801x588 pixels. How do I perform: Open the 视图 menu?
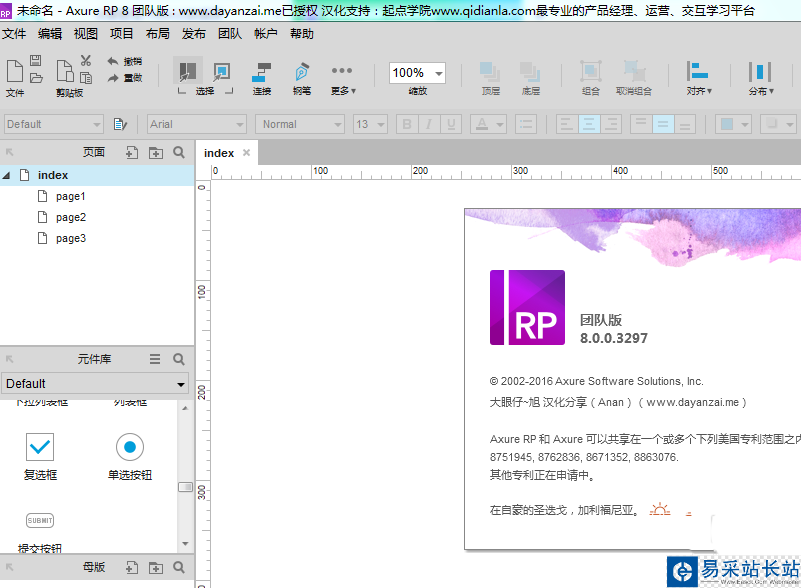[85, 34]
